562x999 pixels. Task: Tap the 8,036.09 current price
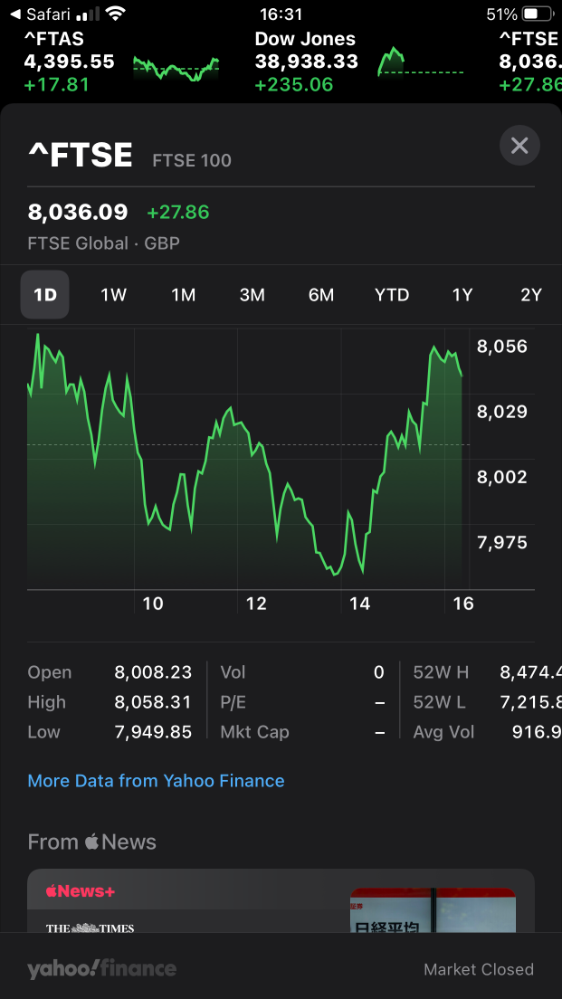pos(78,212)
